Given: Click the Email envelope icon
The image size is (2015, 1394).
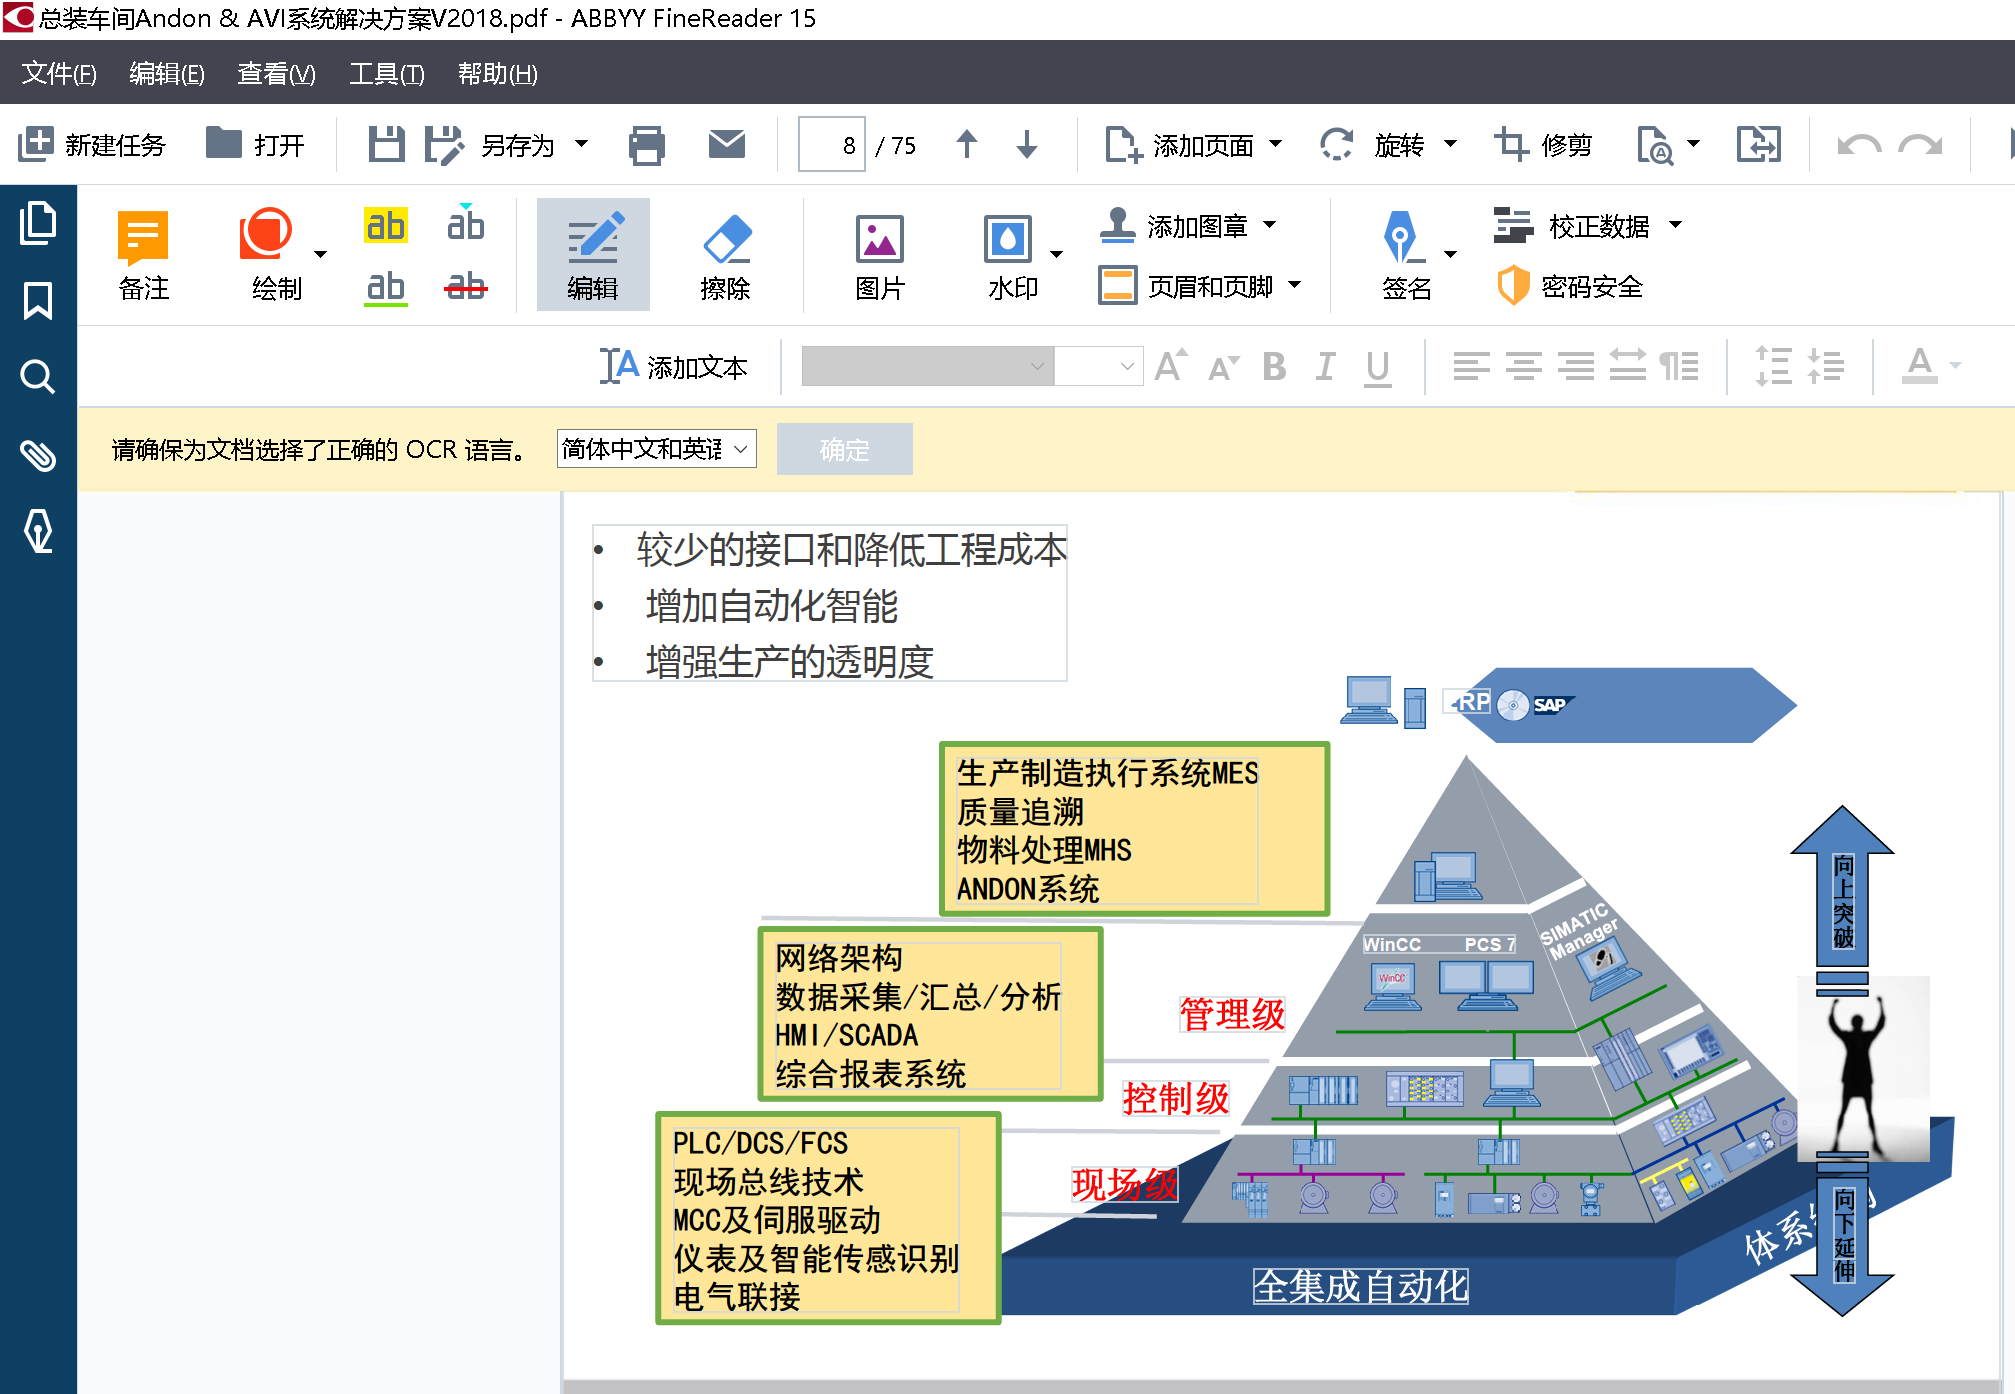Looking at the screenshot, I should click(727, 144).
